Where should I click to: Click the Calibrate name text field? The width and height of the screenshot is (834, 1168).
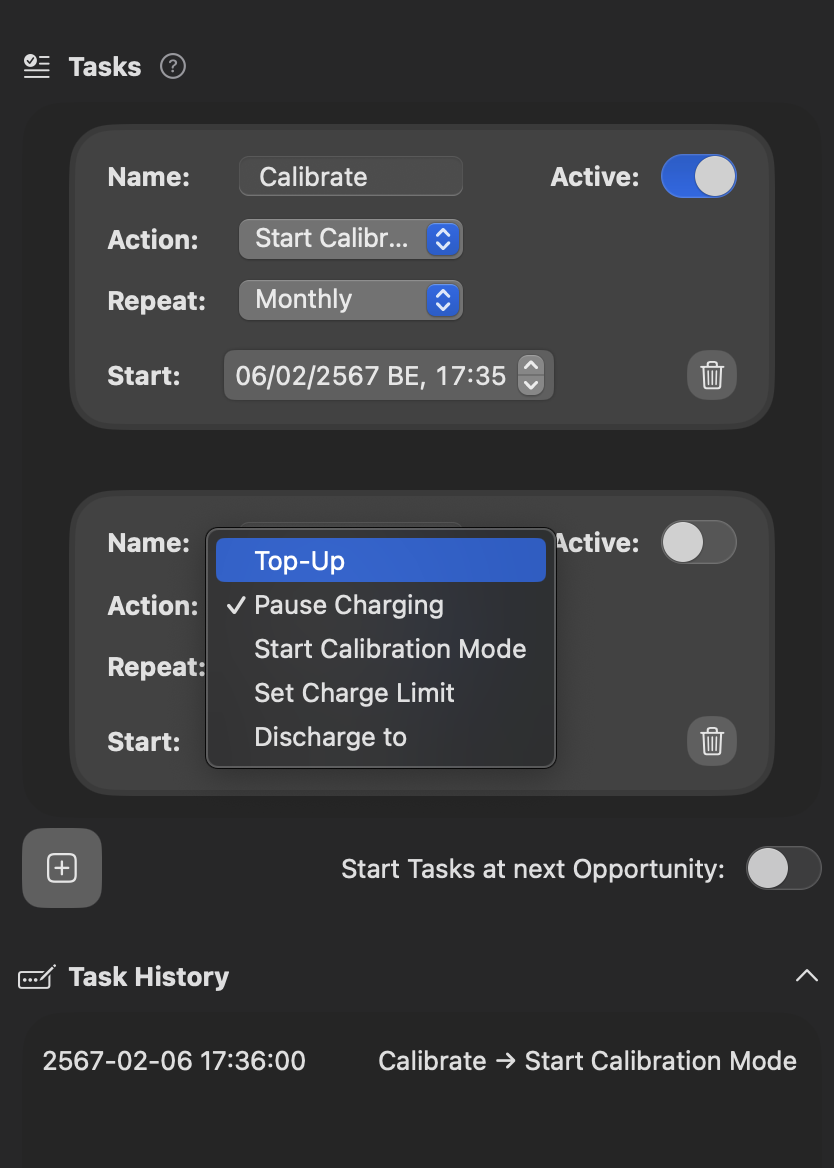350,177
